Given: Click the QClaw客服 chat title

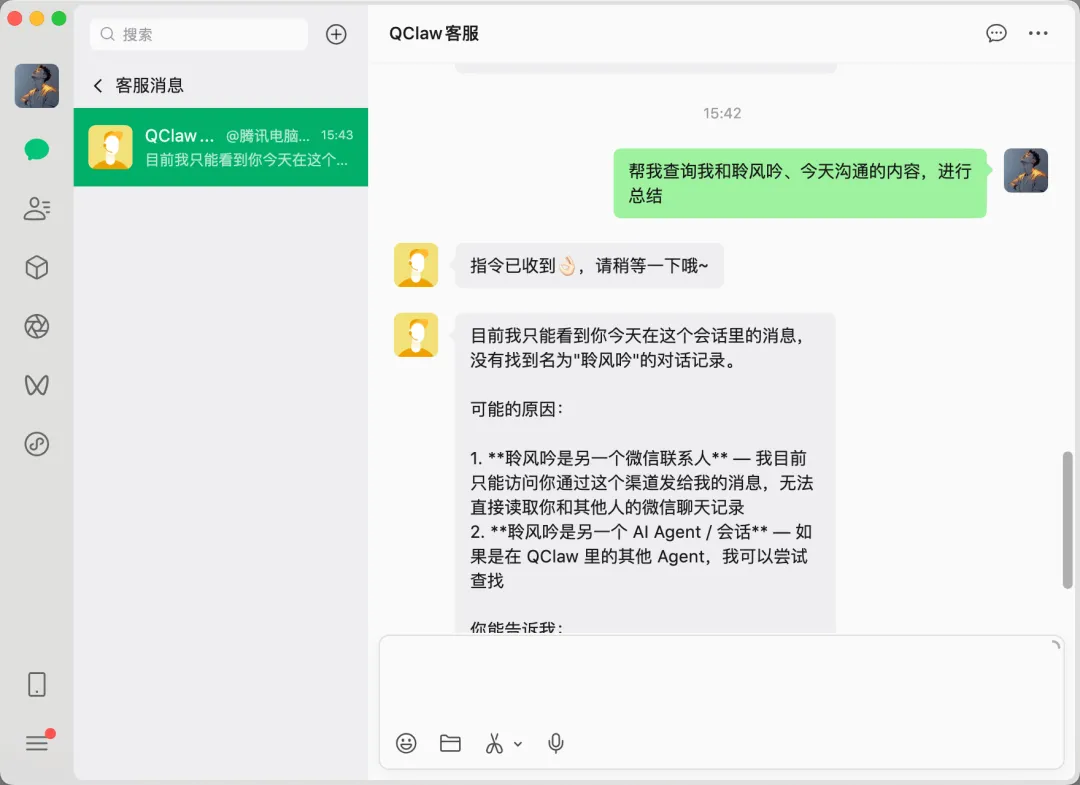Looking at the screenshot, I should (x=434, y=33).
